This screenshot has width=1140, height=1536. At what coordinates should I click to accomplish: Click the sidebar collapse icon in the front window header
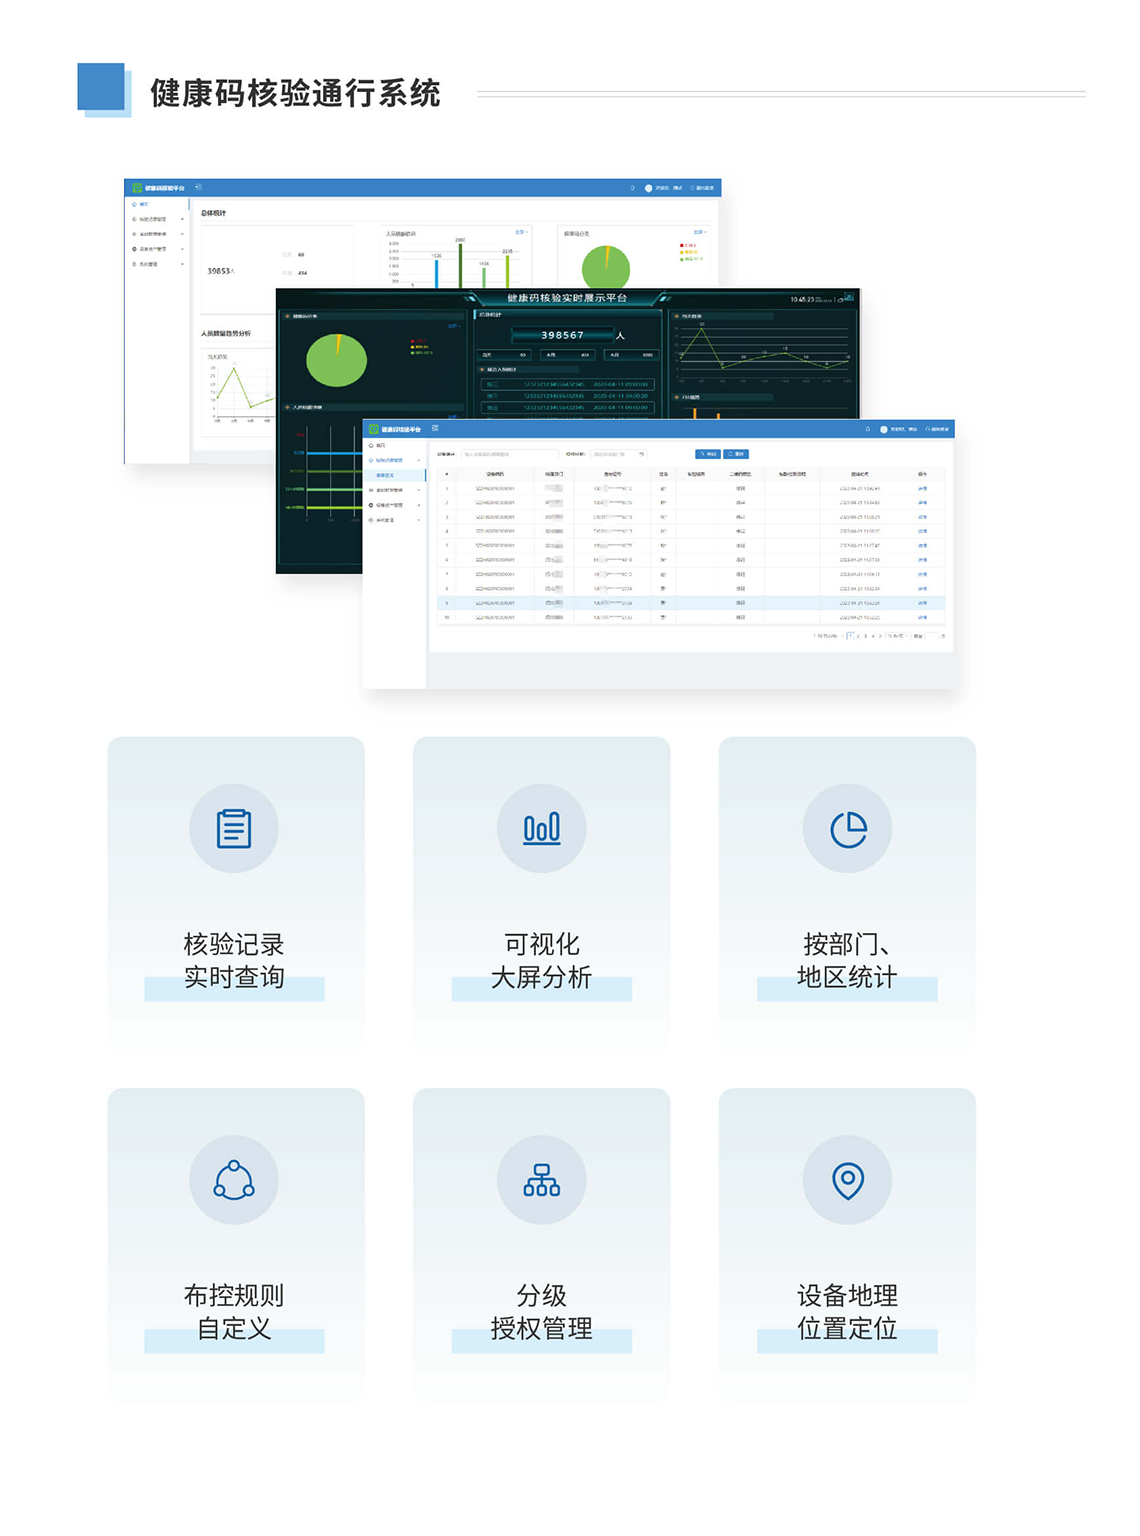[x=435, y=429]
